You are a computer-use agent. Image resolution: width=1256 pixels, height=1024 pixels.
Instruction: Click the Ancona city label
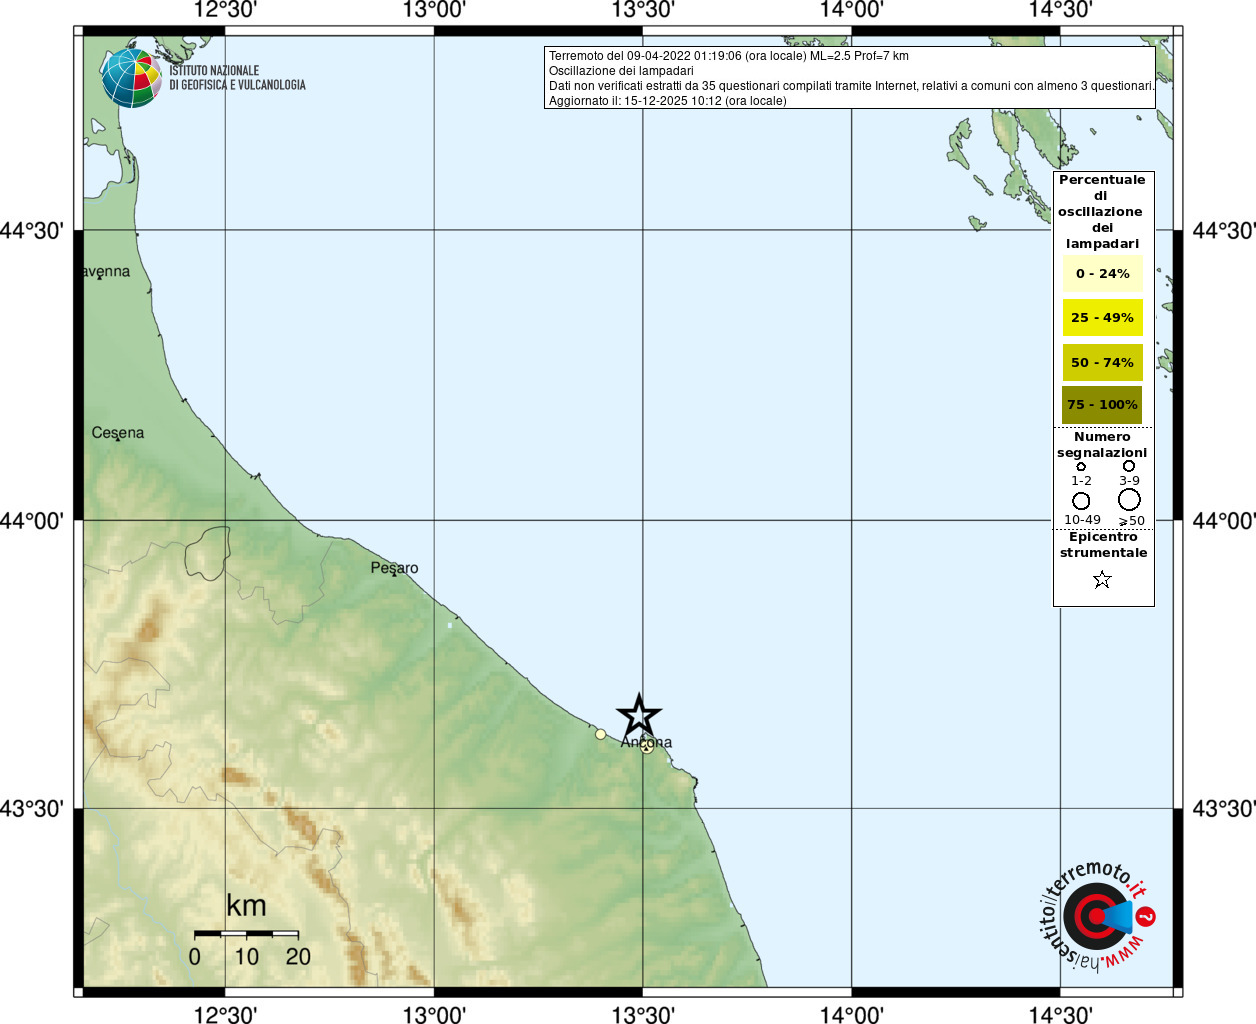point(646,742)
